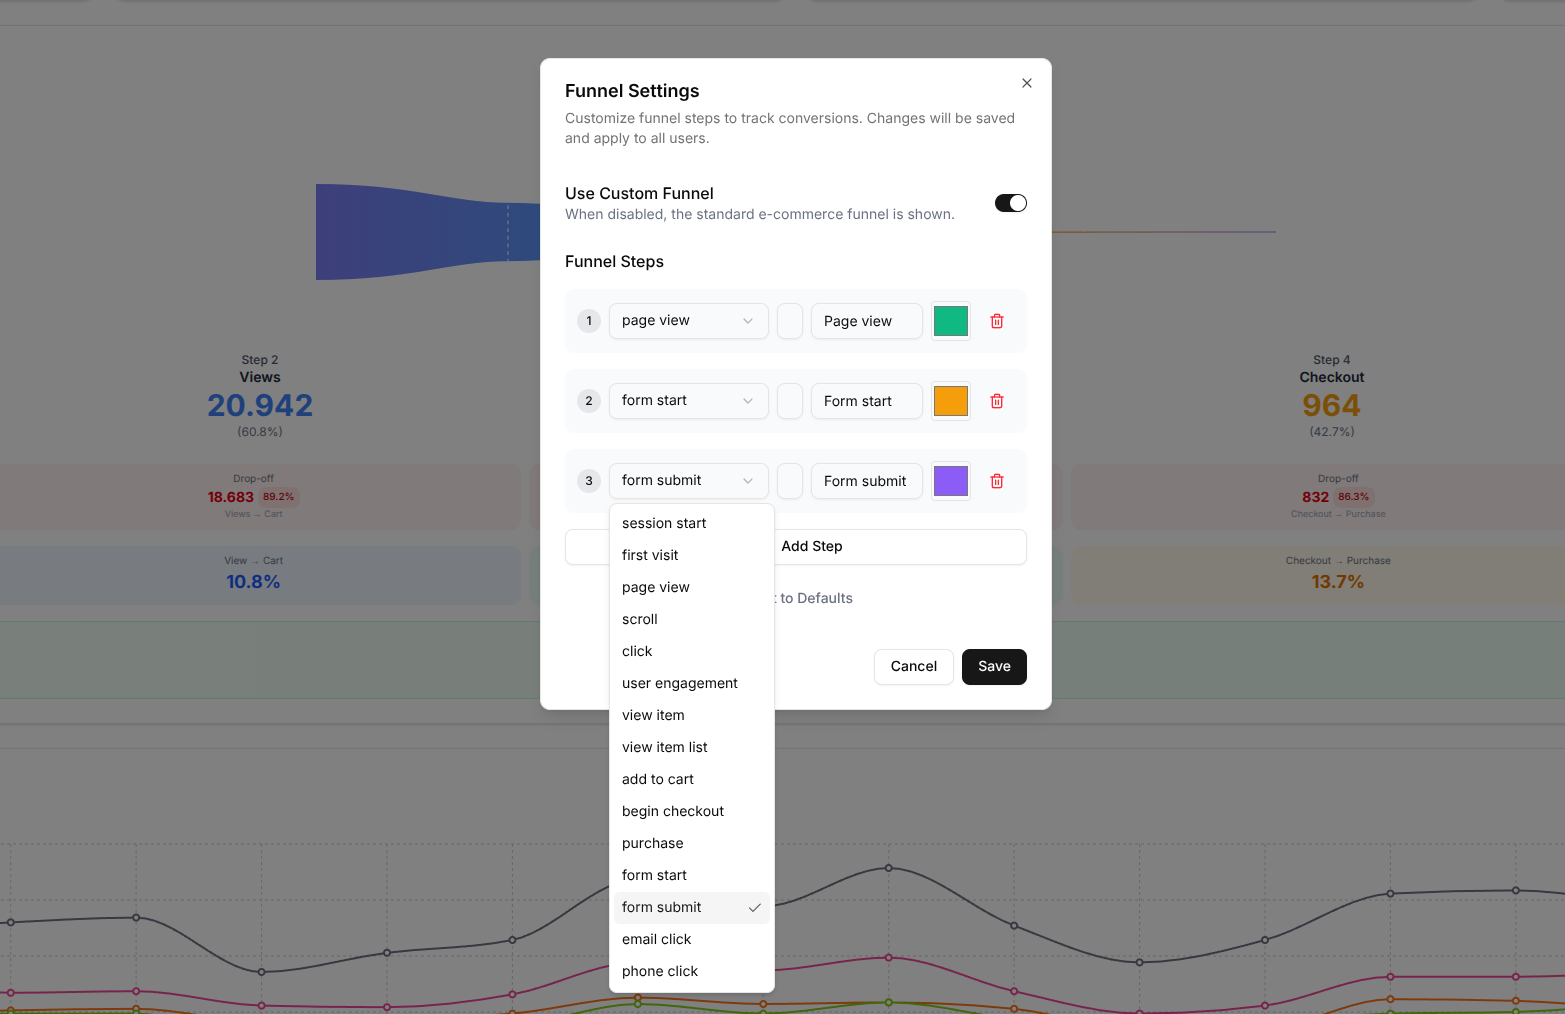Choose add to cart from the list
The height and width of the screenshot is (1014, 1565).
pos(657,779)
